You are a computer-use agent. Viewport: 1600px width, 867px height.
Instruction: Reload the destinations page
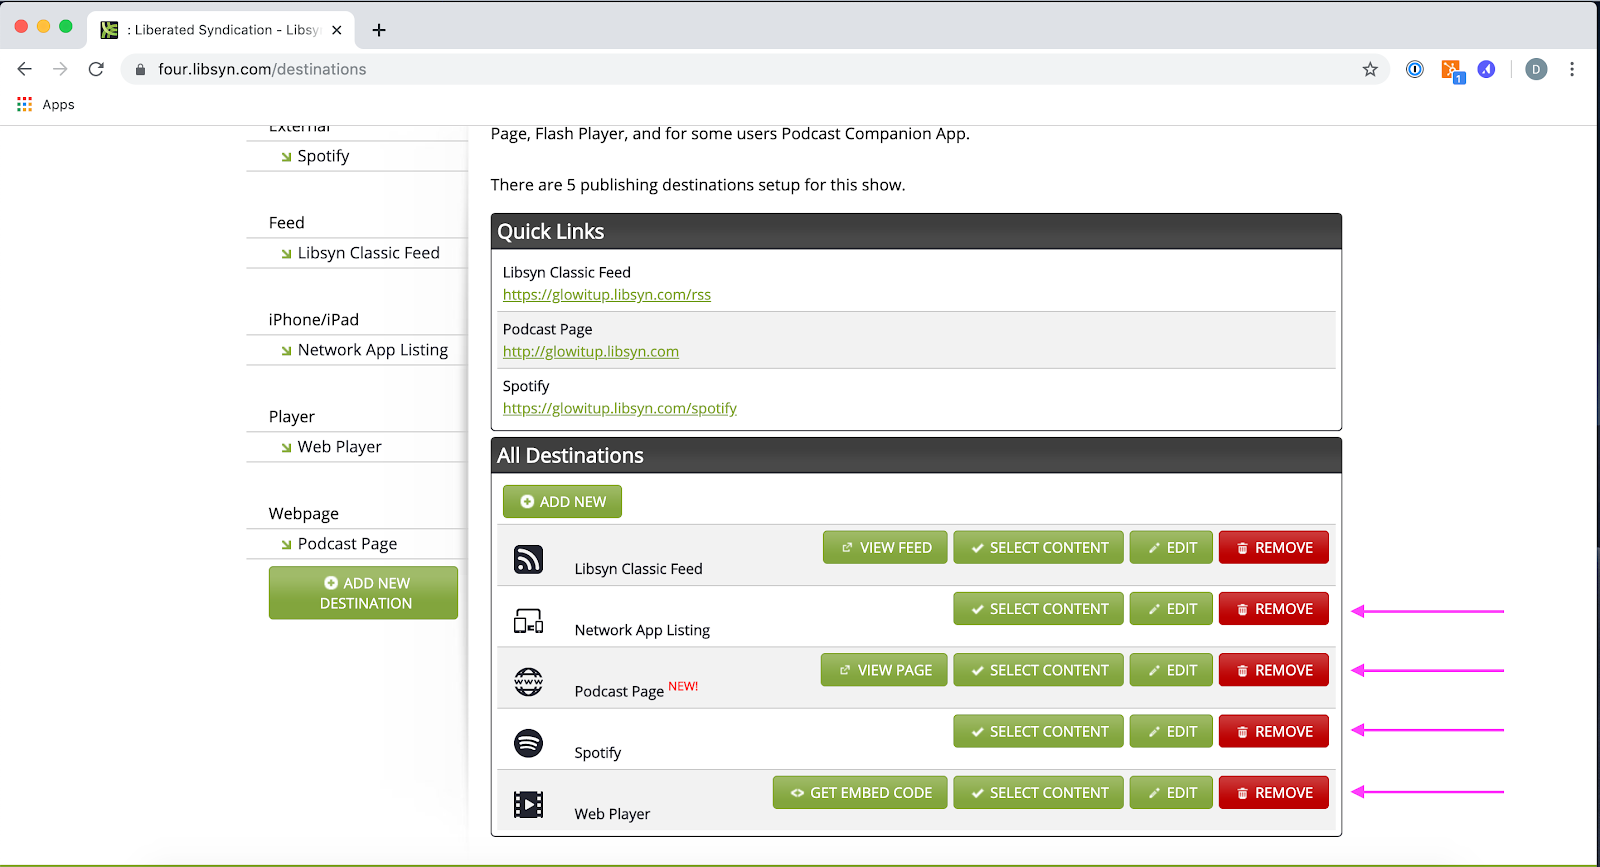pos(96,69)
